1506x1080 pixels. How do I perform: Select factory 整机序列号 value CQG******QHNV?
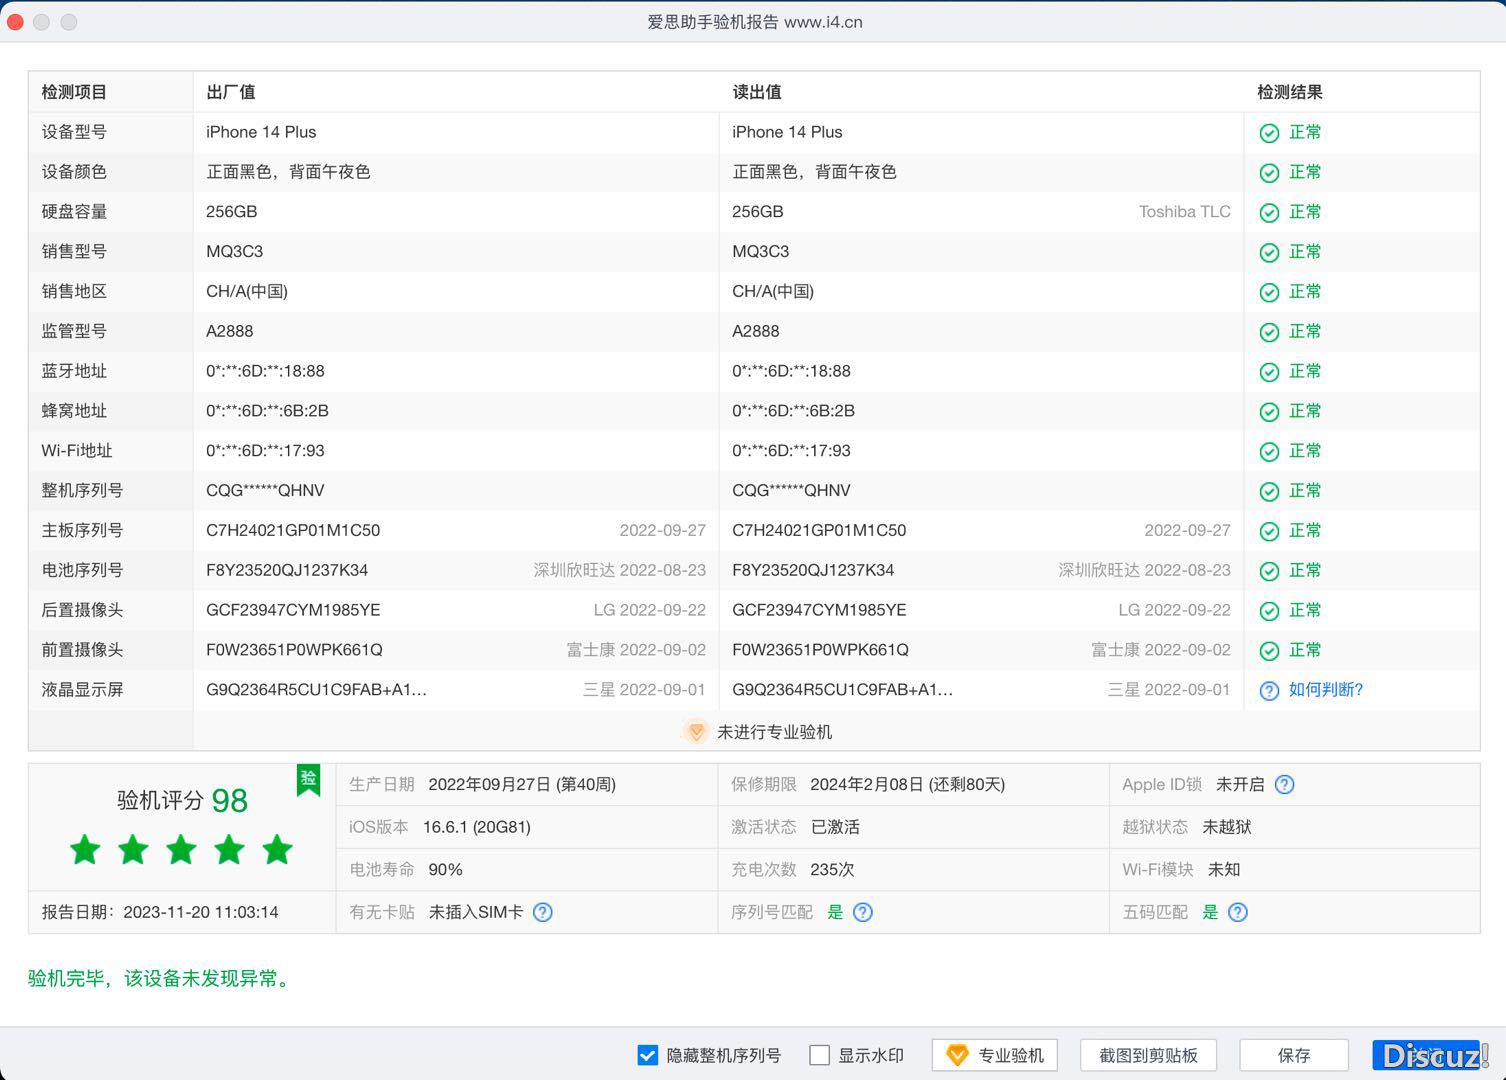[x=265, y=491]
